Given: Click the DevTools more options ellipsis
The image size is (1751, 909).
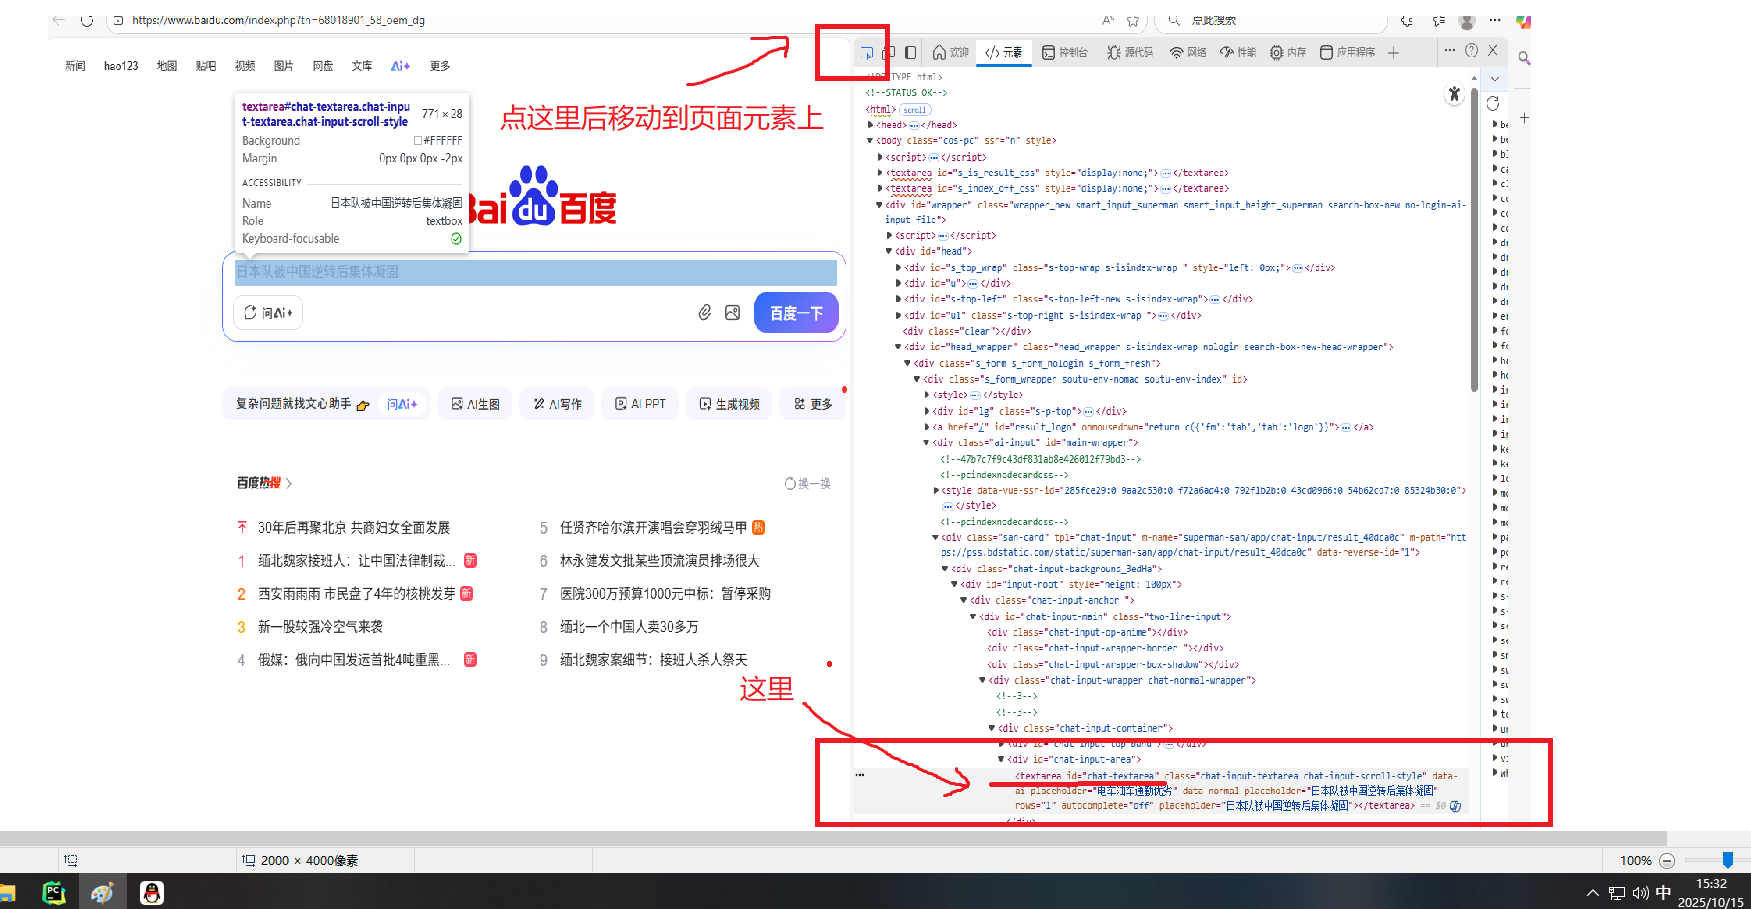Looking at the screenshot, I should click(x=1449, y=50).
